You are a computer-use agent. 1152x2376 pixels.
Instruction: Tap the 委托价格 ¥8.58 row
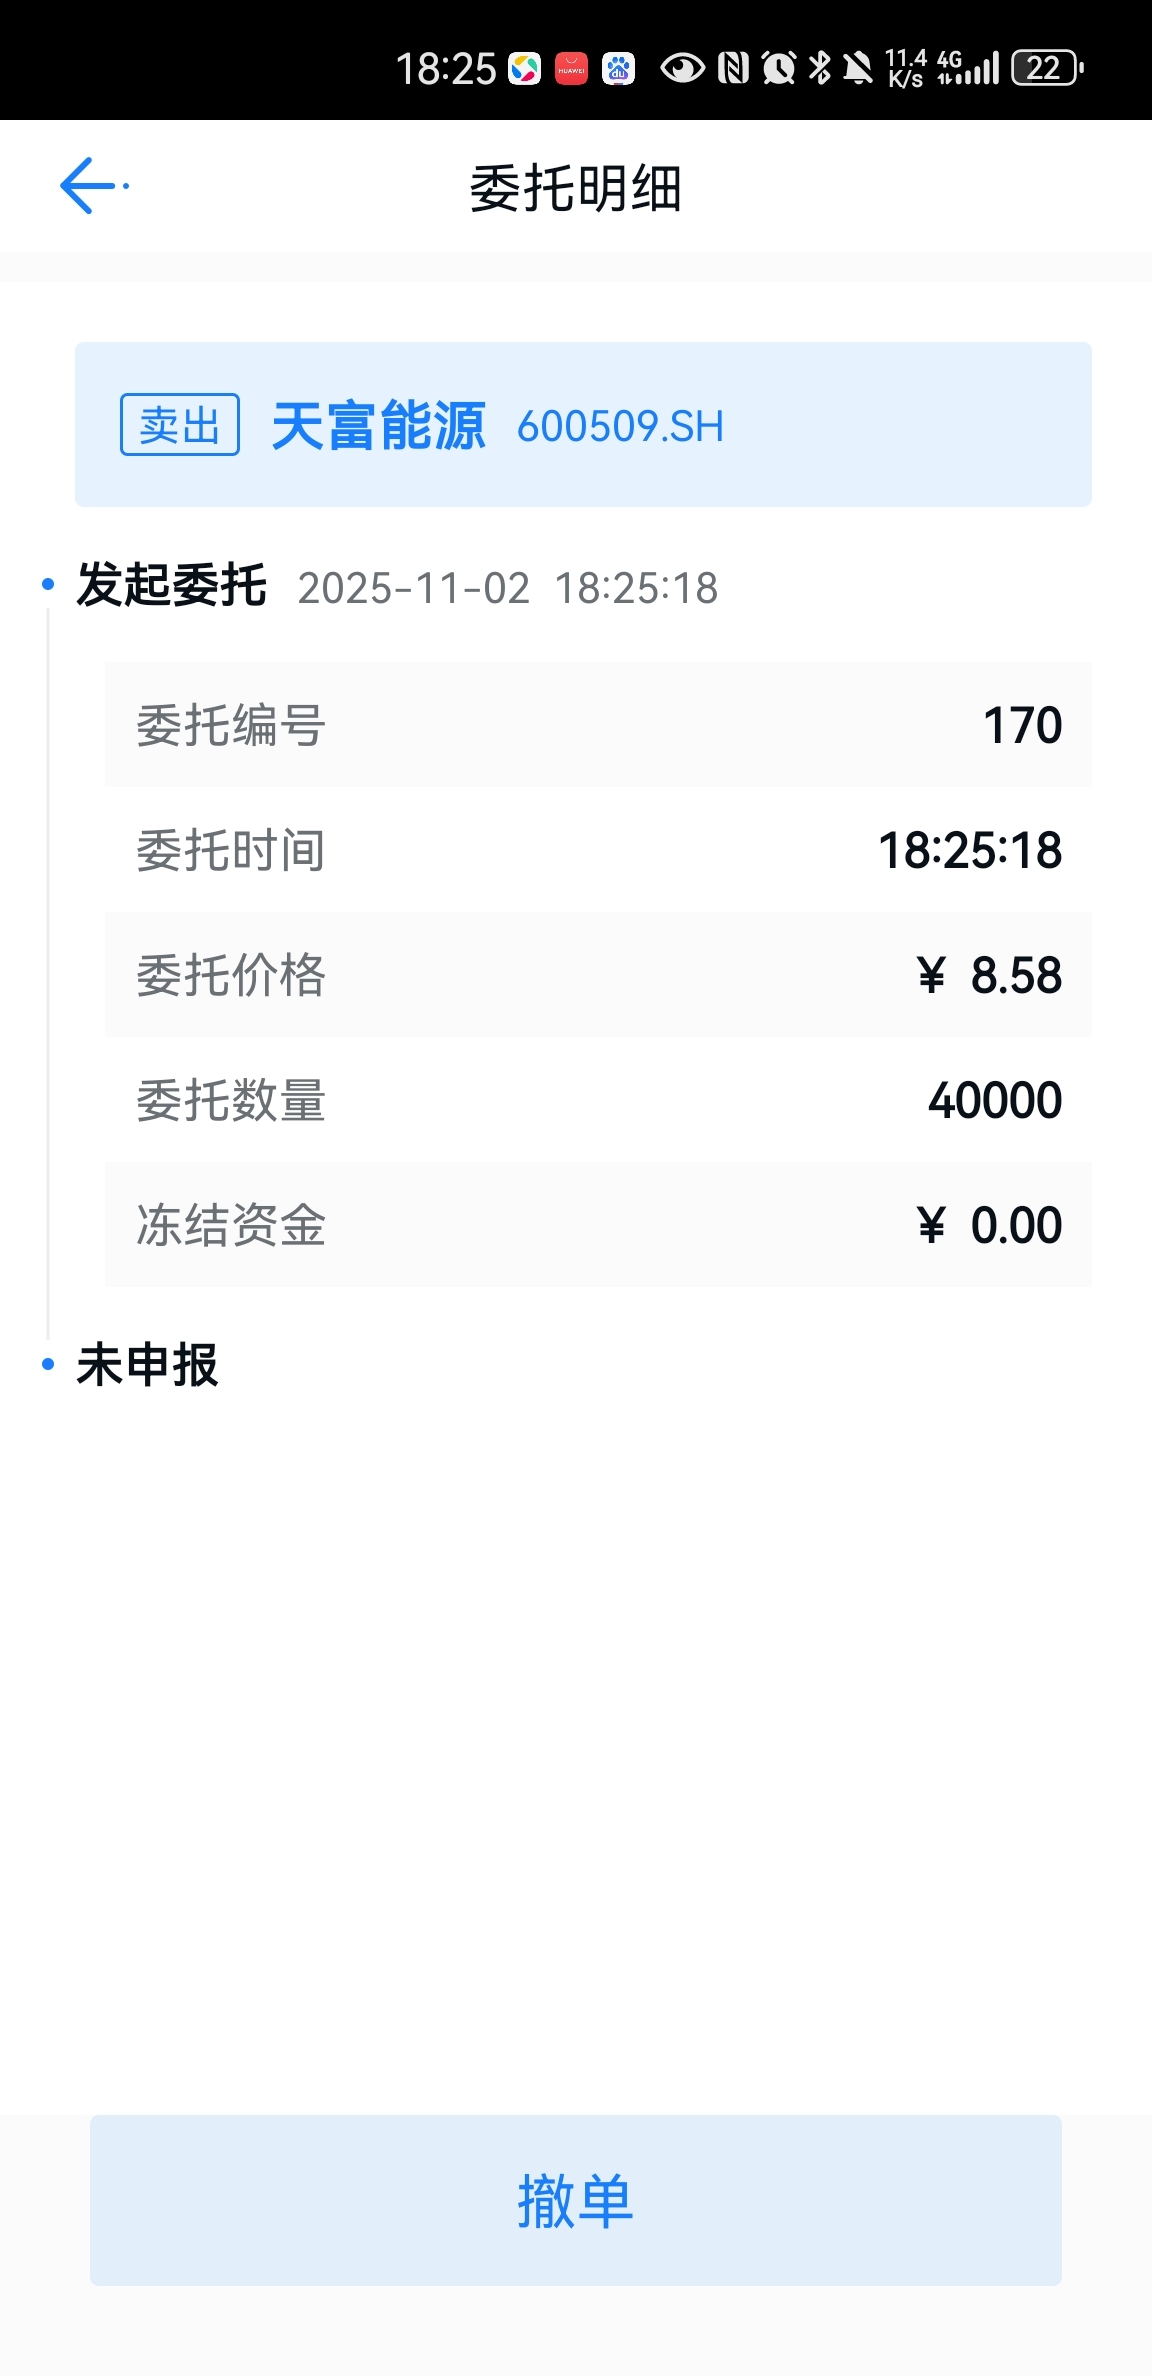pos(598,974)
